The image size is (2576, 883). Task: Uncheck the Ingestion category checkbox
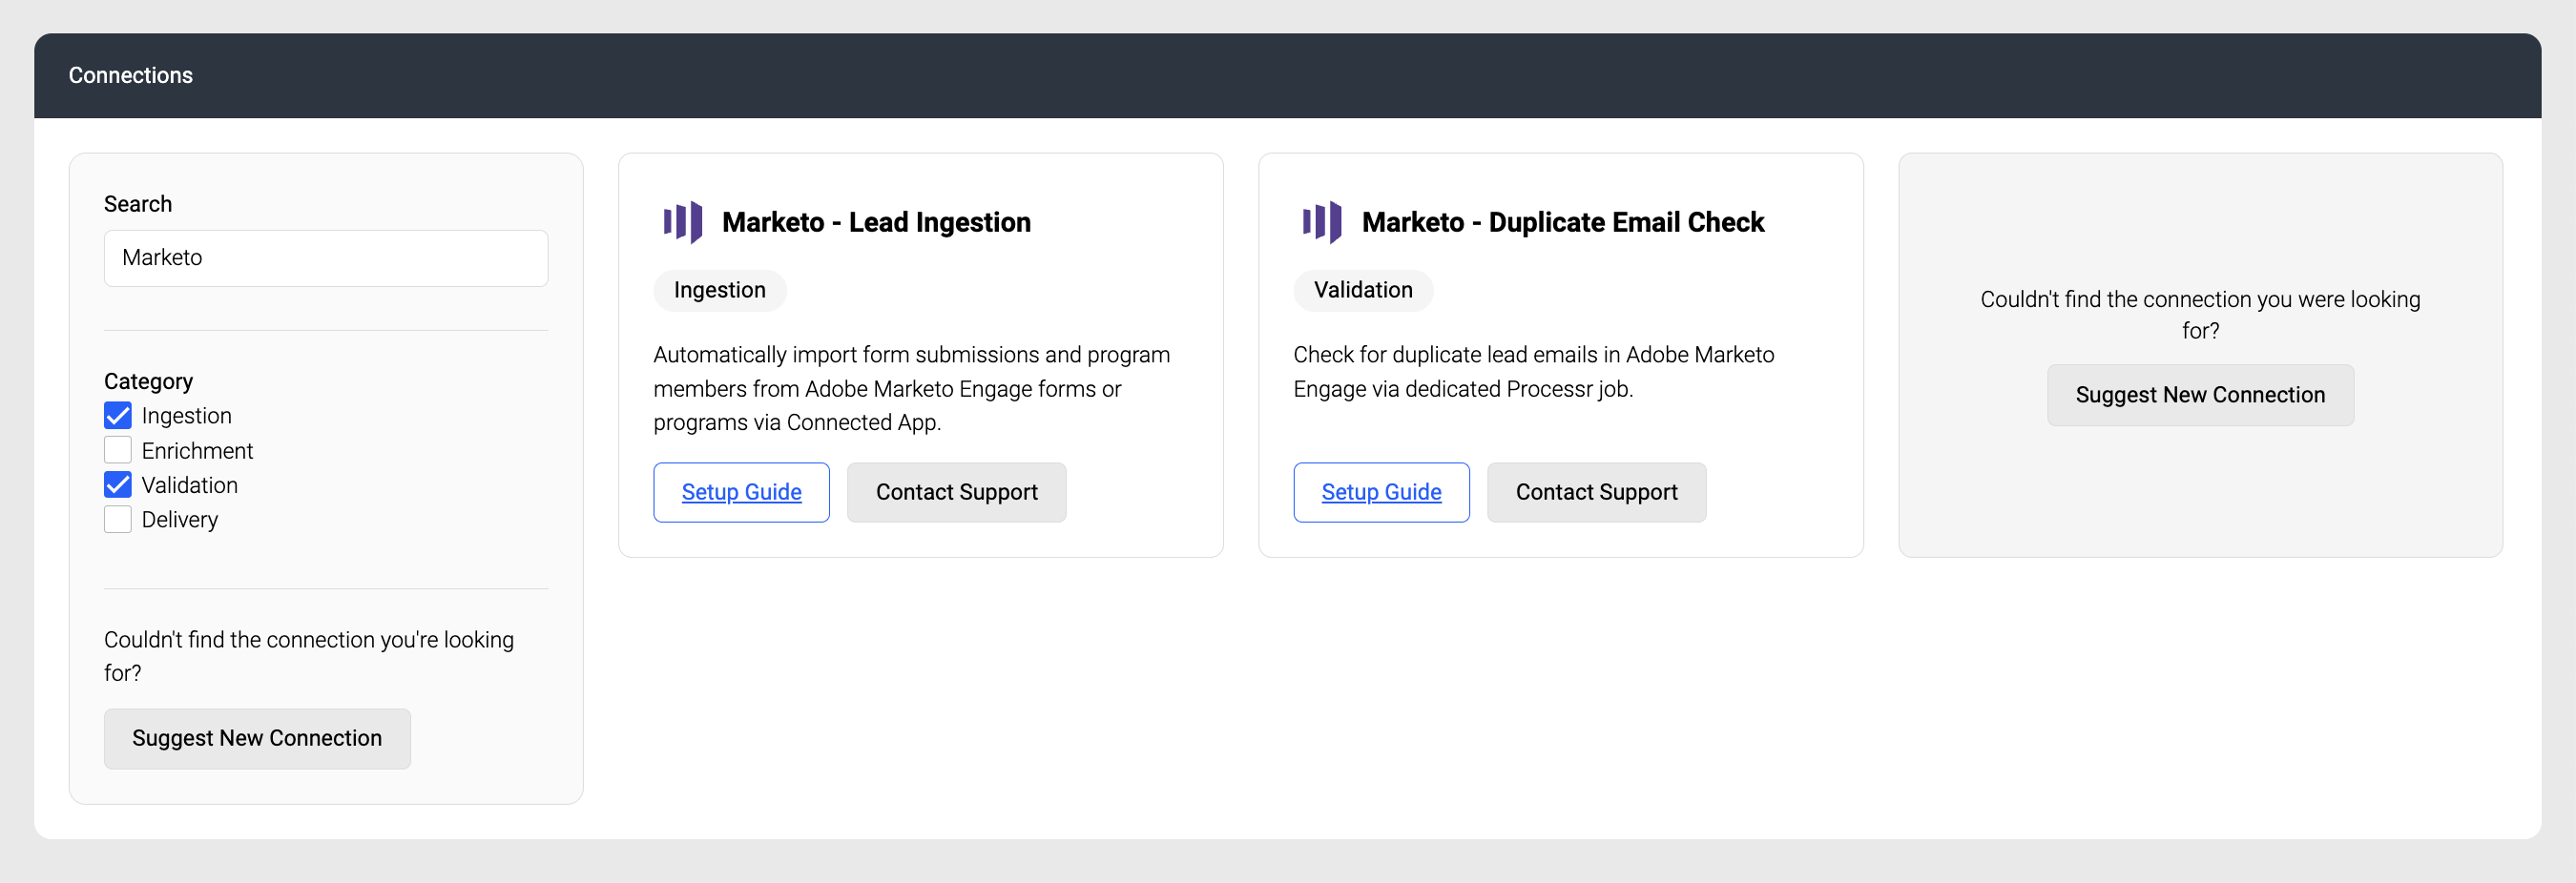tap(118, 415)
